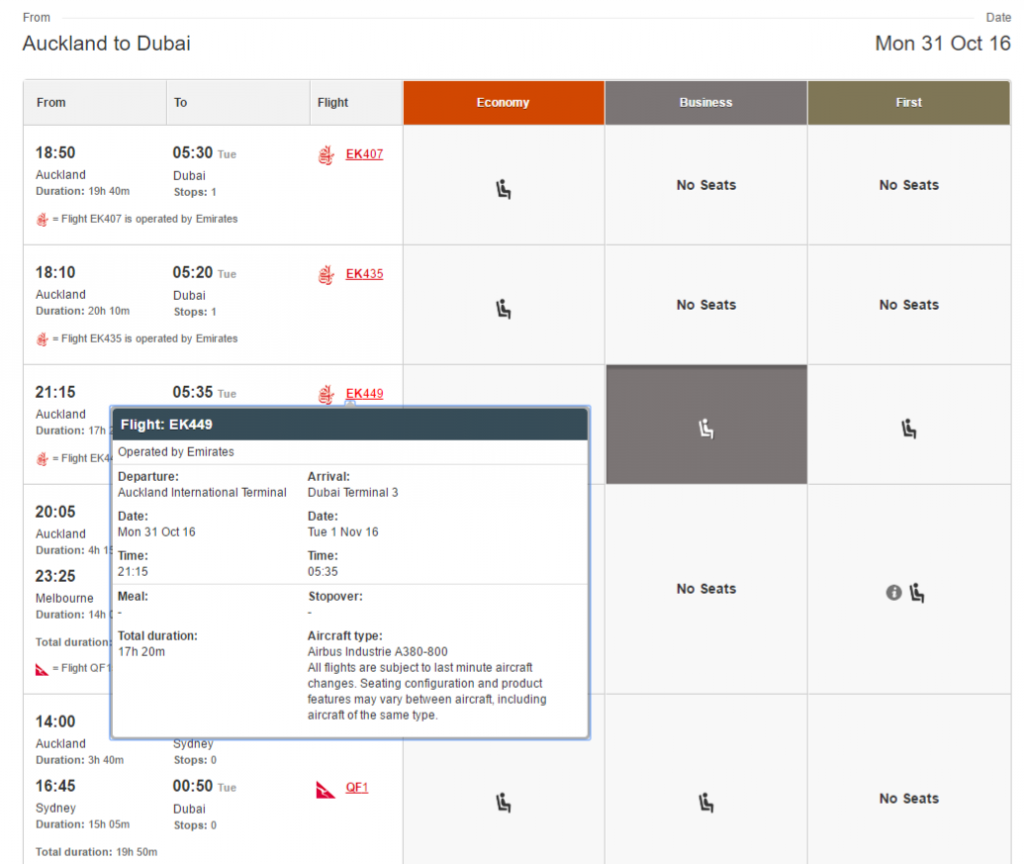Click No Seats in Business for EK435

pyautogui.click(x=706, y=305)
